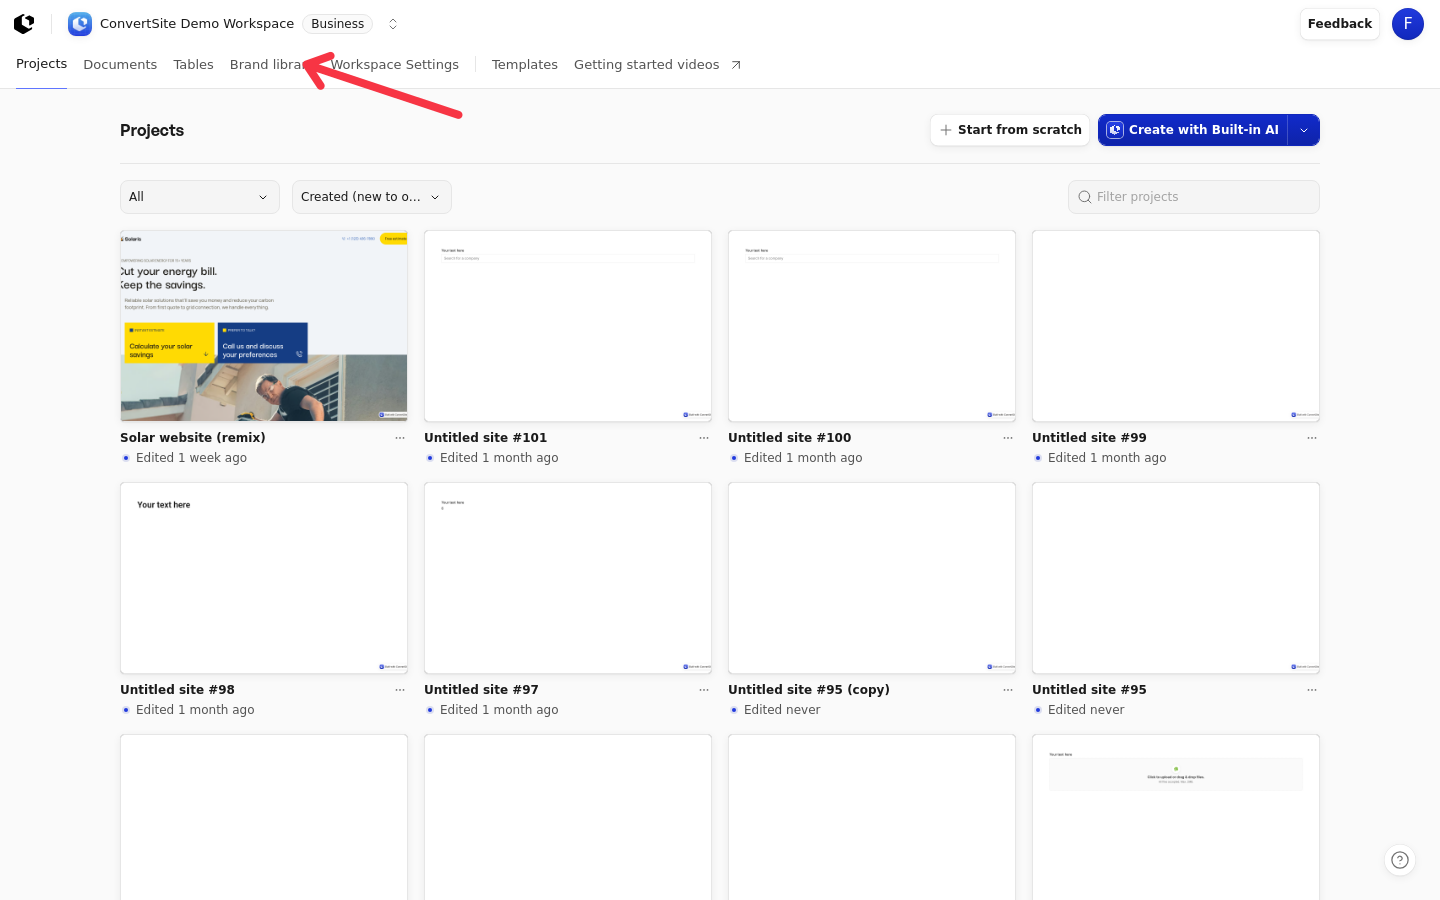Click the ConvertSite Demo Workspace name
Image resolution: width=1440 pixels, height=900 pixels.
click(x=197, y=24)
